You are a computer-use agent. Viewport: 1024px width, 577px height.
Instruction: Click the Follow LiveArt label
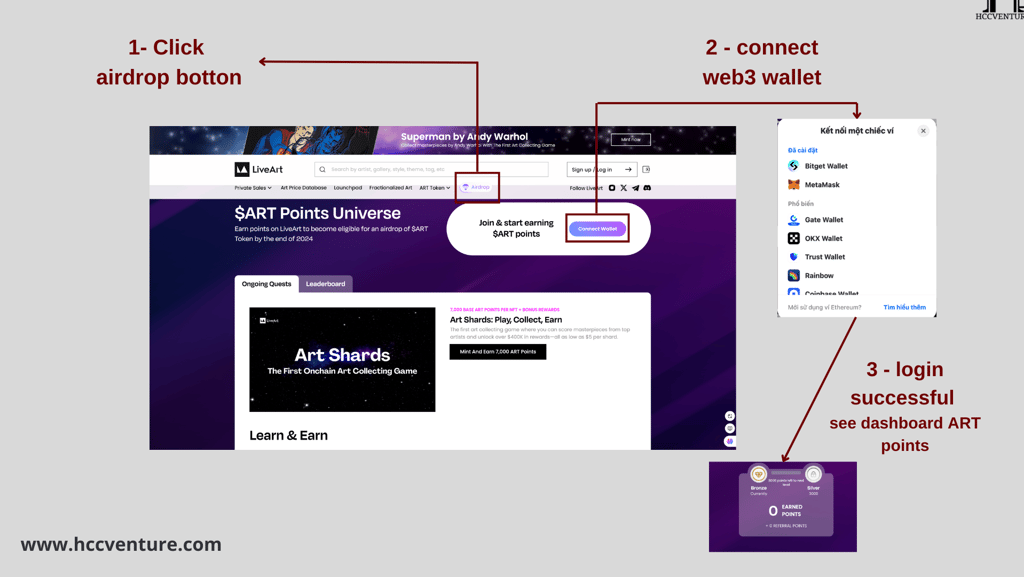(x=586, y=189)
